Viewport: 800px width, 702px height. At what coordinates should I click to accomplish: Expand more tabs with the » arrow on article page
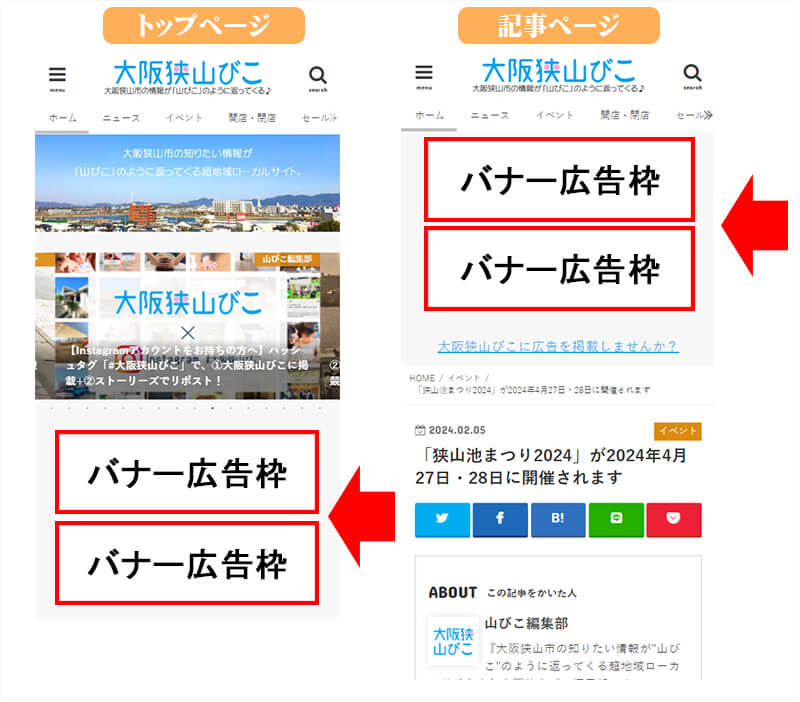(707, 115)
